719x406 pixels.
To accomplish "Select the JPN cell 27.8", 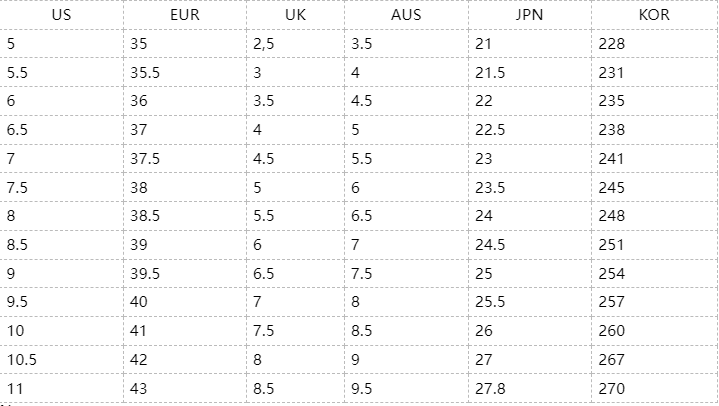I will coord(530,389).
